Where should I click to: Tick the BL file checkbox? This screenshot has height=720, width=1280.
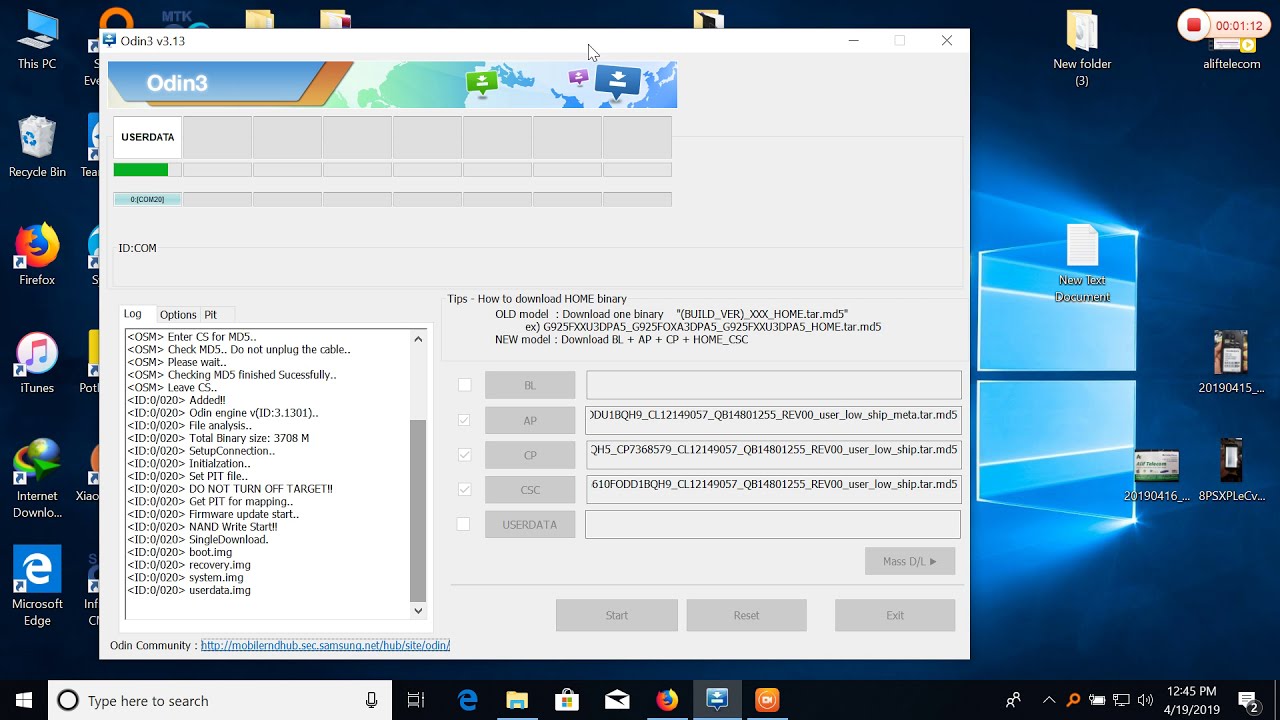tap(464, 385)
